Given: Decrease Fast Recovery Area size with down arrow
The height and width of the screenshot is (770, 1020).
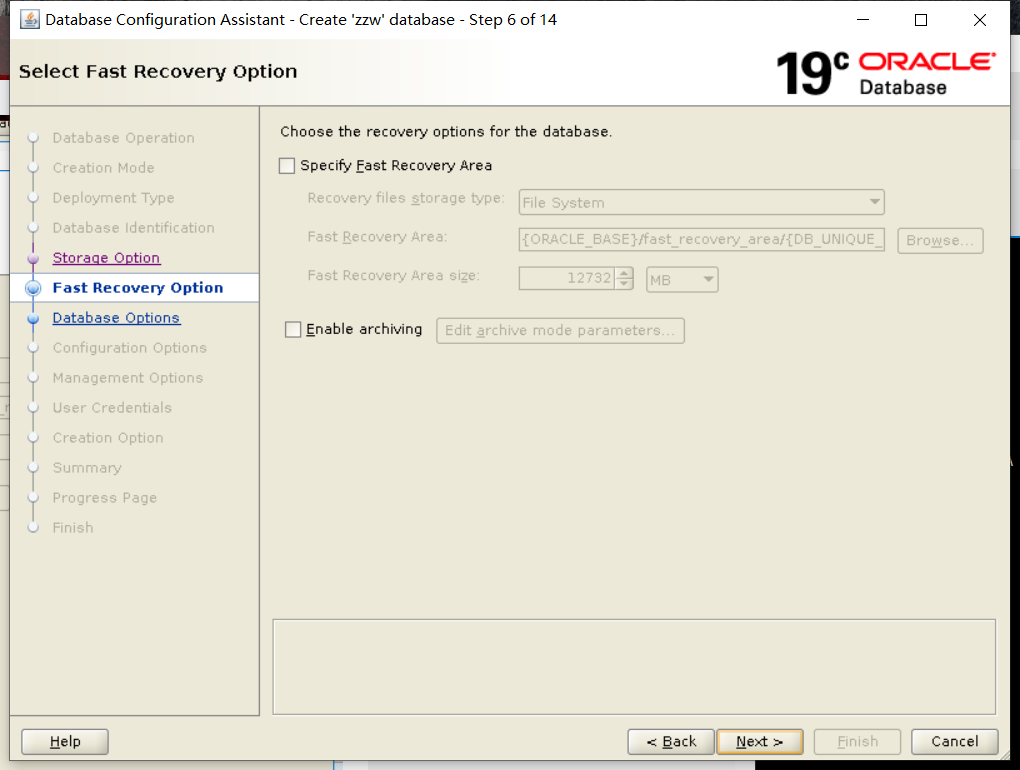Looking at the screenshot, I should coord(624,284).
